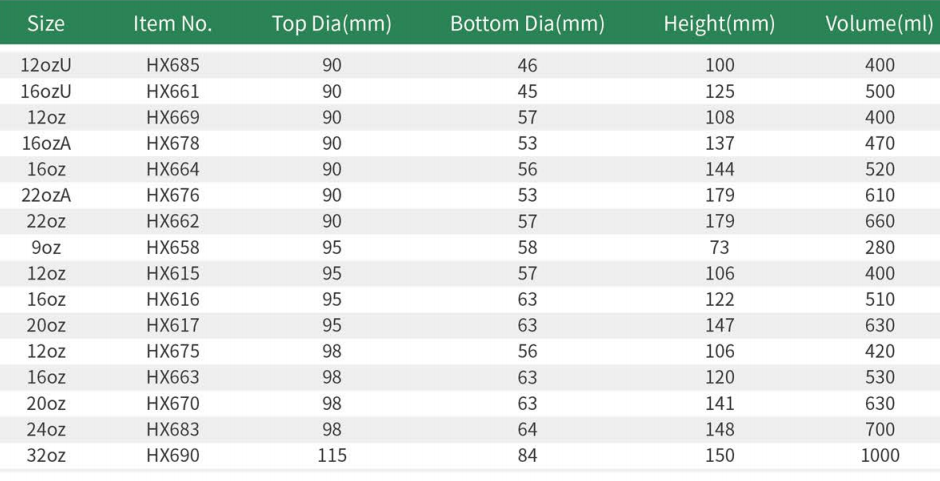
Task: Click the Size column header
Action: pos(46,24)
